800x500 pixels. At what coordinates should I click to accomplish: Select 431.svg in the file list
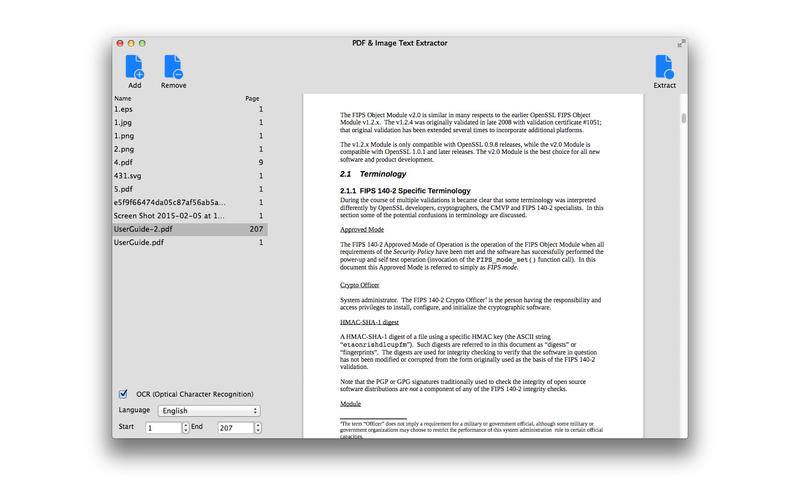click(x=189, y=176)
